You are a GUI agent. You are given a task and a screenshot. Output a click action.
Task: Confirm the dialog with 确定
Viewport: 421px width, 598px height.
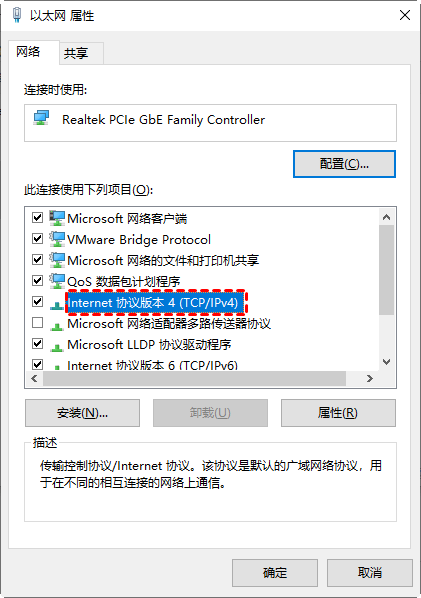pos(275,572)
